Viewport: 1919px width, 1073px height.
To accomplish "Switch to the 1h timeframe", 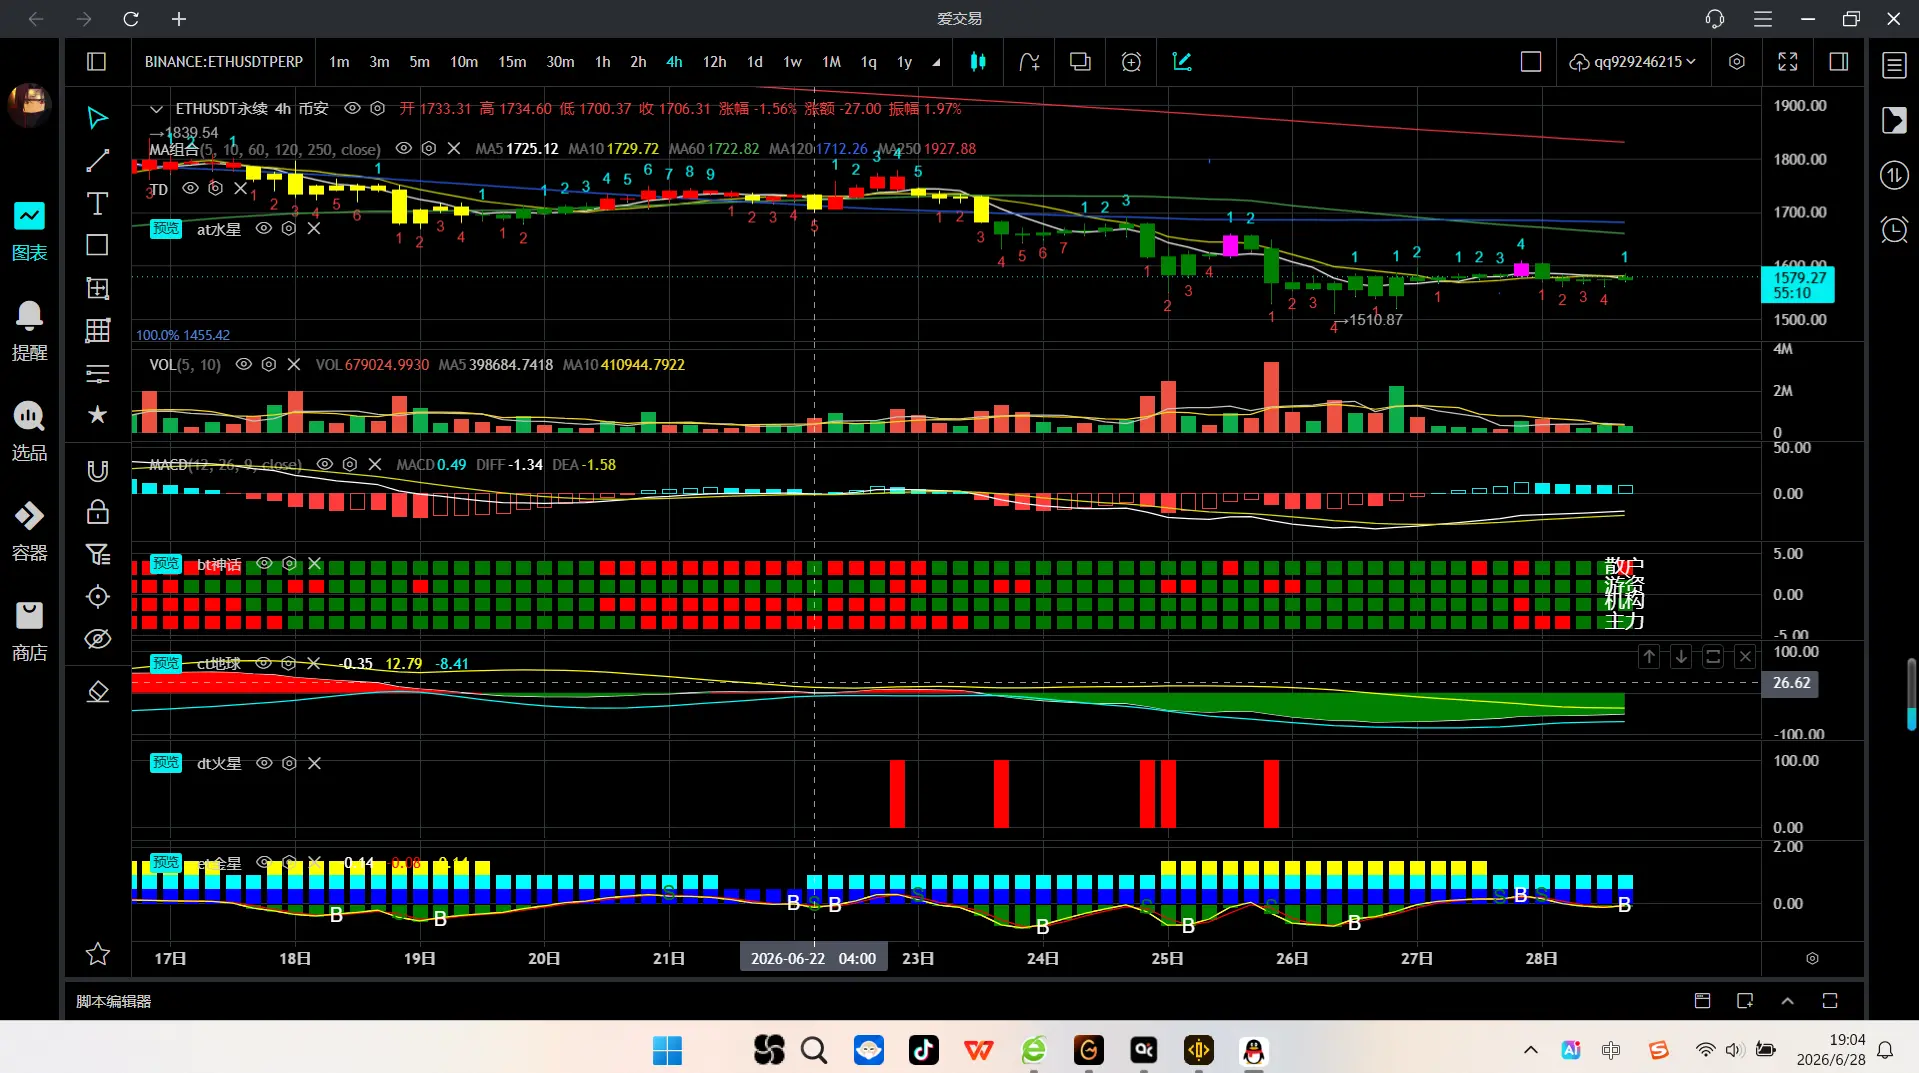I will point(602,62).
